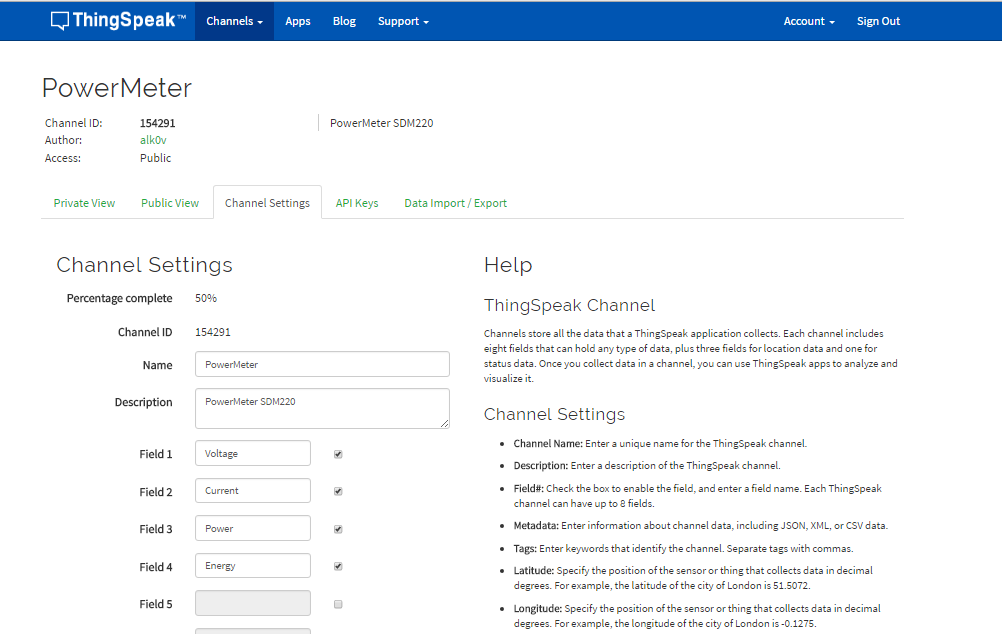Open the Channels dropdown menu
This screenshot has width=1002, height=634.
coord(235,21)
